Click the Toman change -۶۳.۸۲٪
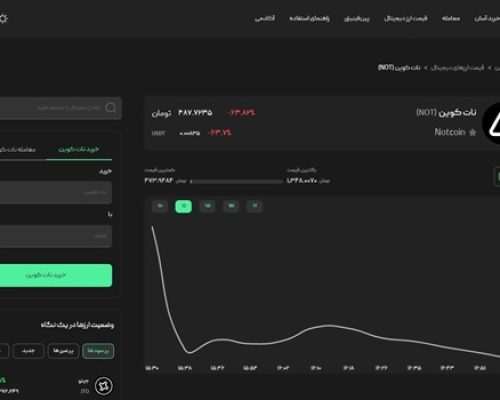 click(x=241, y=113)
